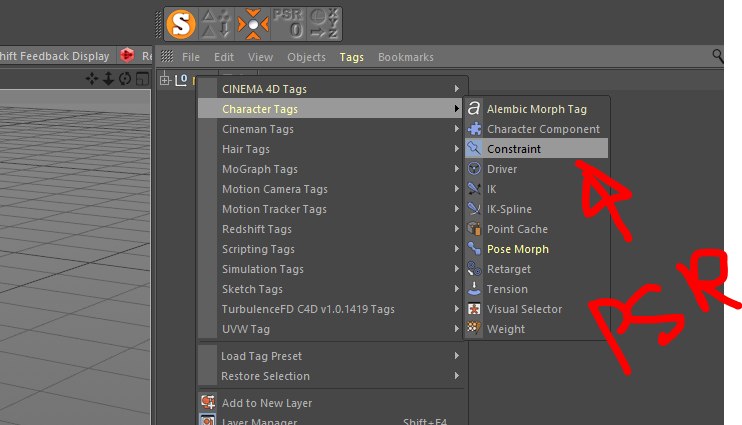Image resolution: width=742 pixels, height=425 pixels.
Task: Click the Weight tag icon
Action: pos(474,329)
